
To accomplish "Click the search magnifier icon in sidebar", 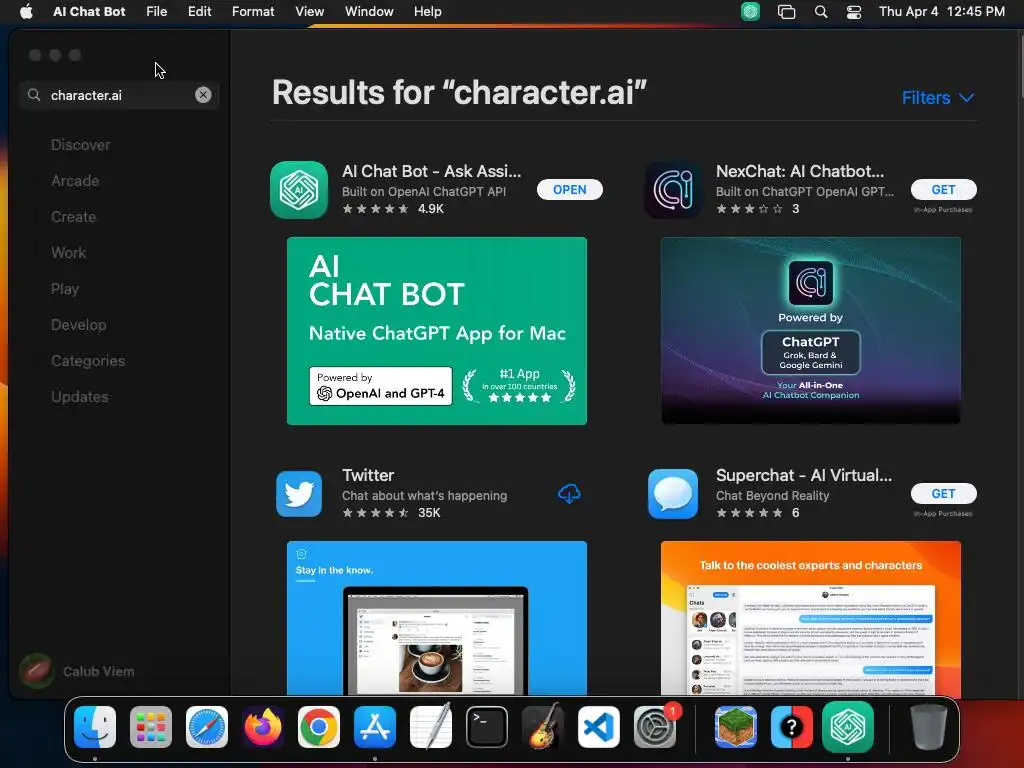I will click(x=34, y=95).
